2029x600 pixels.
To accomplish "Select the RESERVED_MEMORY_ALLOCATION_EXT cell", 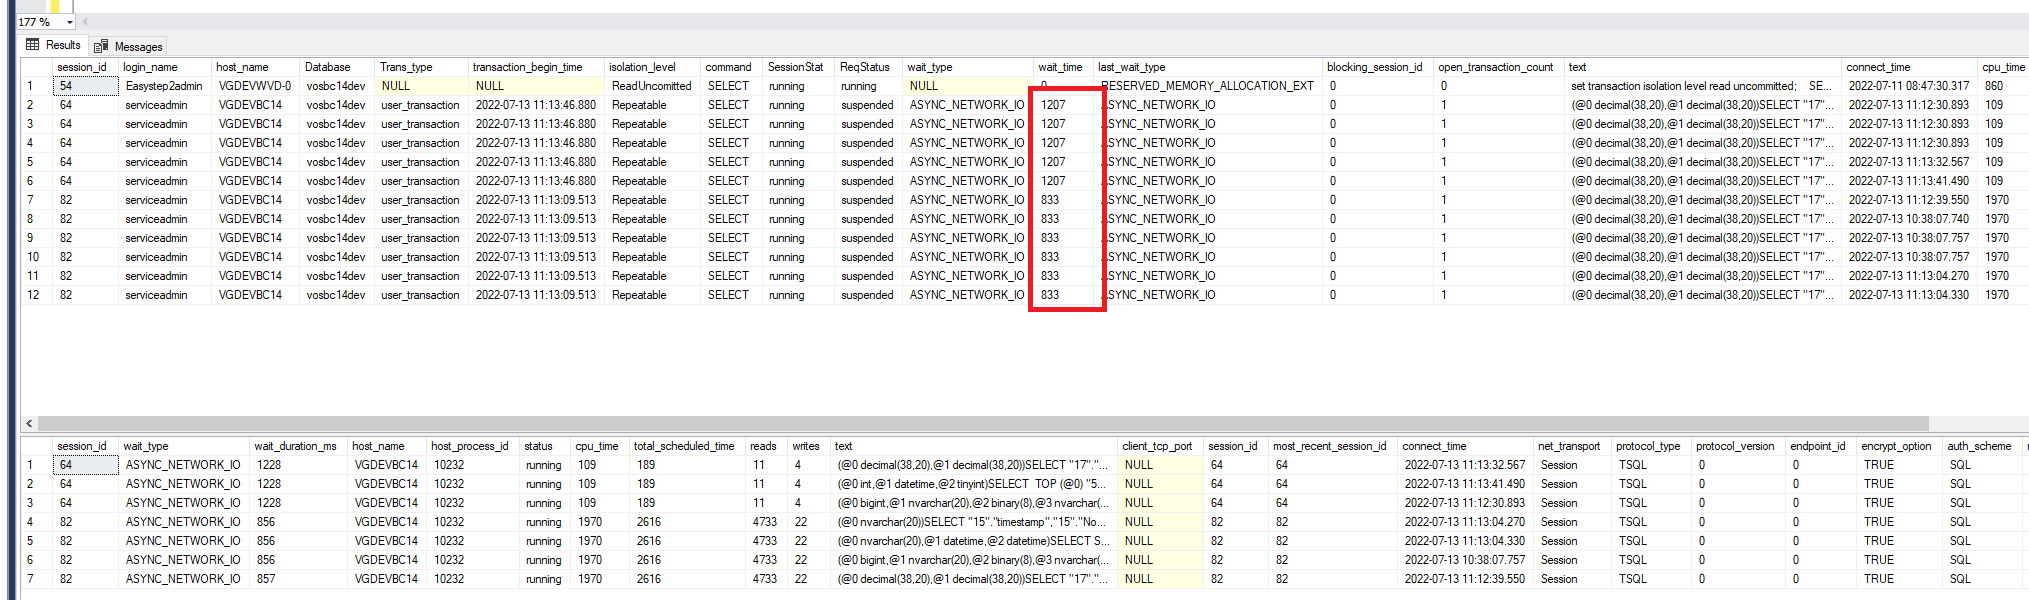I will click(x=1208, y=86).
